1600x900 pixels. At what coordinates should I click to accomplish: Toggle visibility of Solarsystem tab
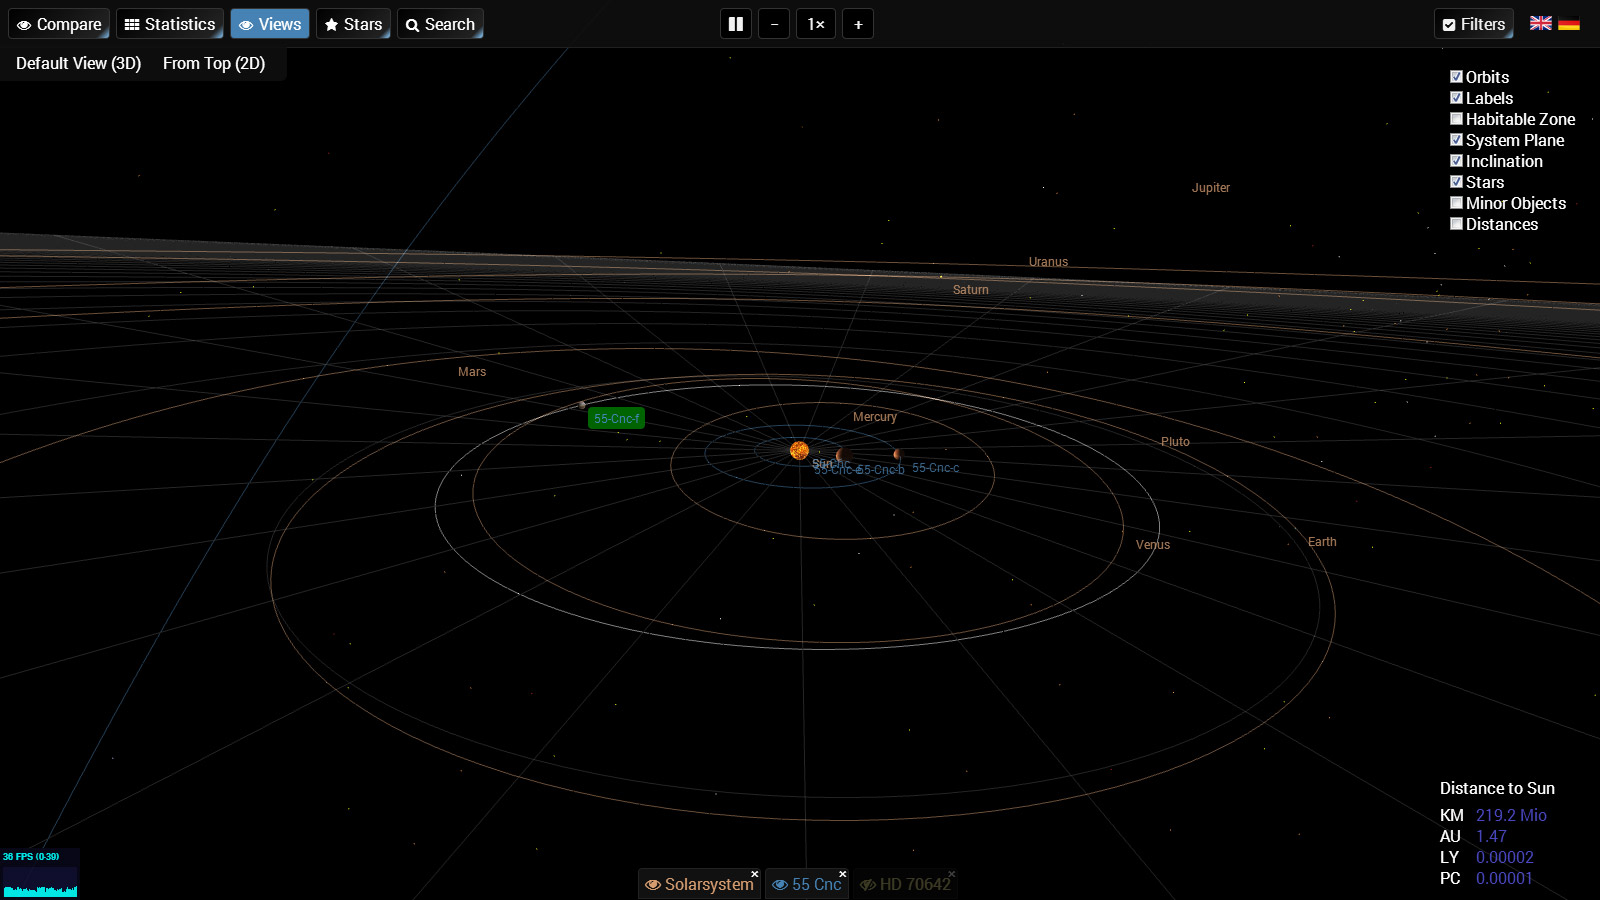(653, 885)
